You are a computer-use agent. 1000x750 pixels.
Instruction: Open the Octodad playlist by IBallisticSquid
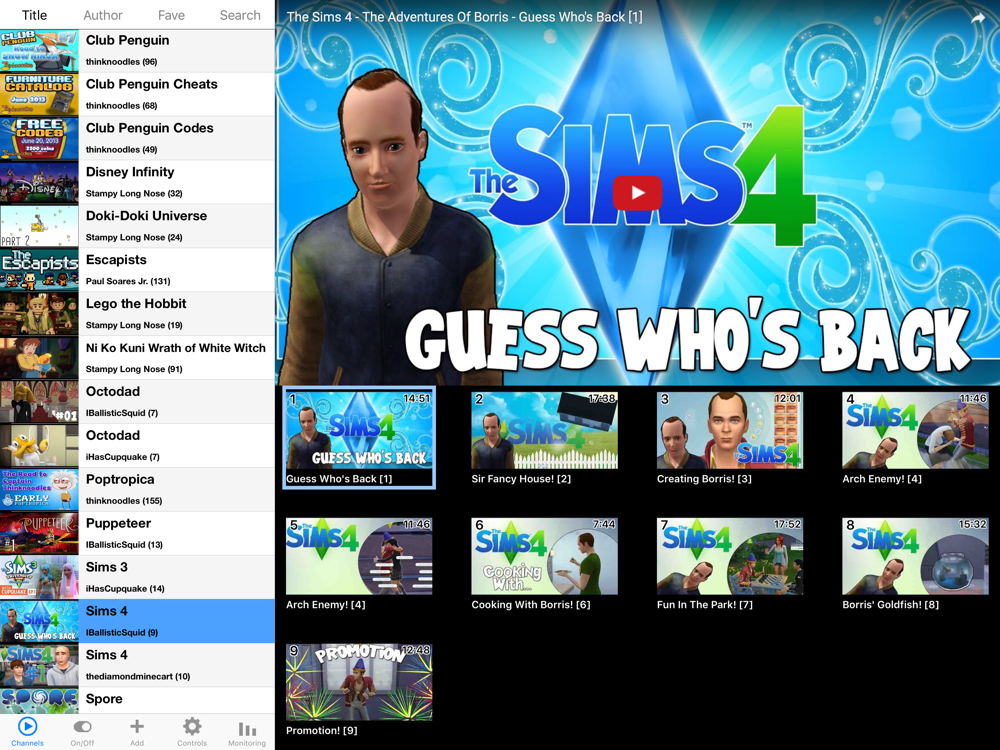[137, 402]
